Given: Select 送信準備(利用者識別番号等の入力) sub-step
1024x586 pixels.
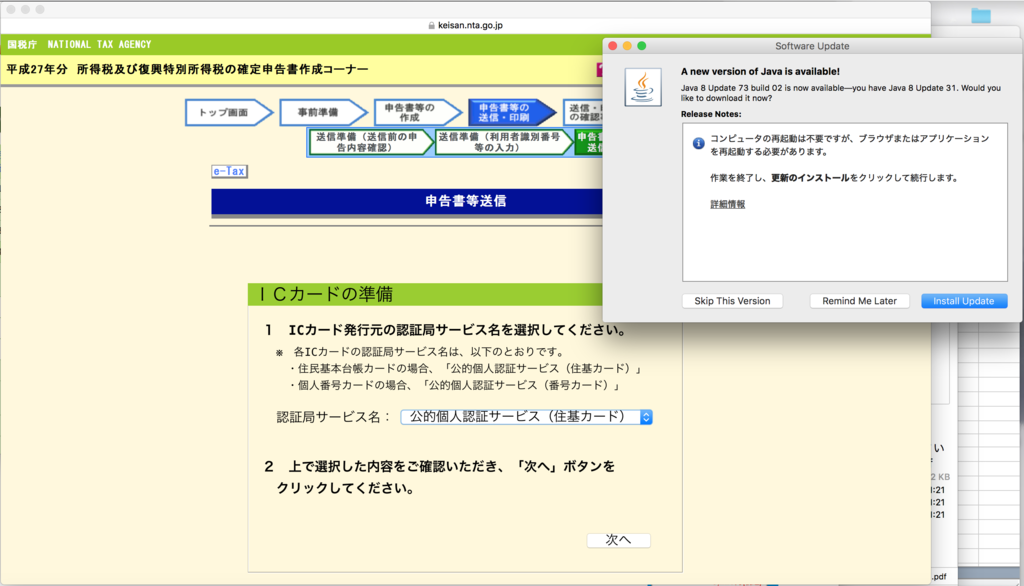Looking at the screenshot, I should 503,142.
